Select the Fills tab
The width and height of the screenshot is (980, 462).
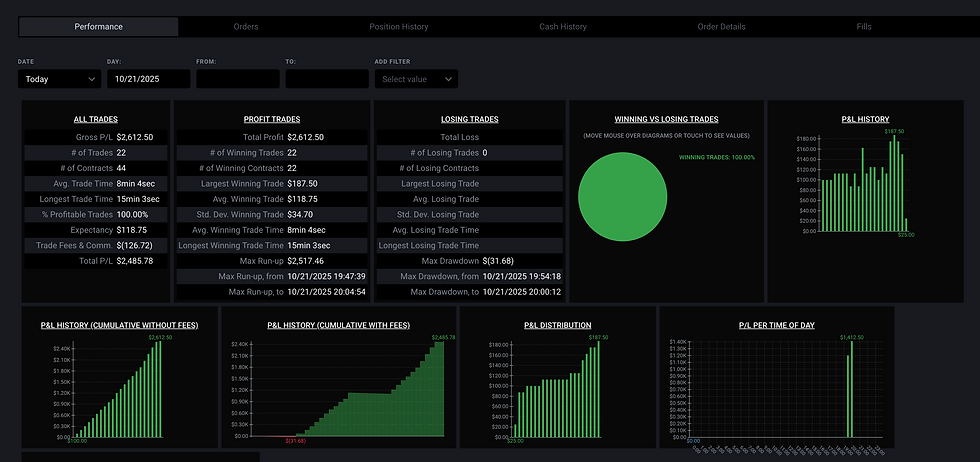tap(864, 27)
